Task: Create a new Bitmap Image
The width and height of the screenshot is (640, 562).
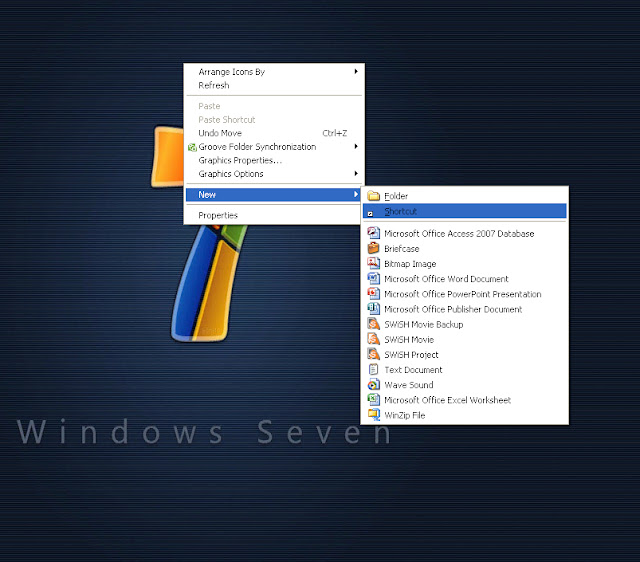Action: click(x=464, y=264)
